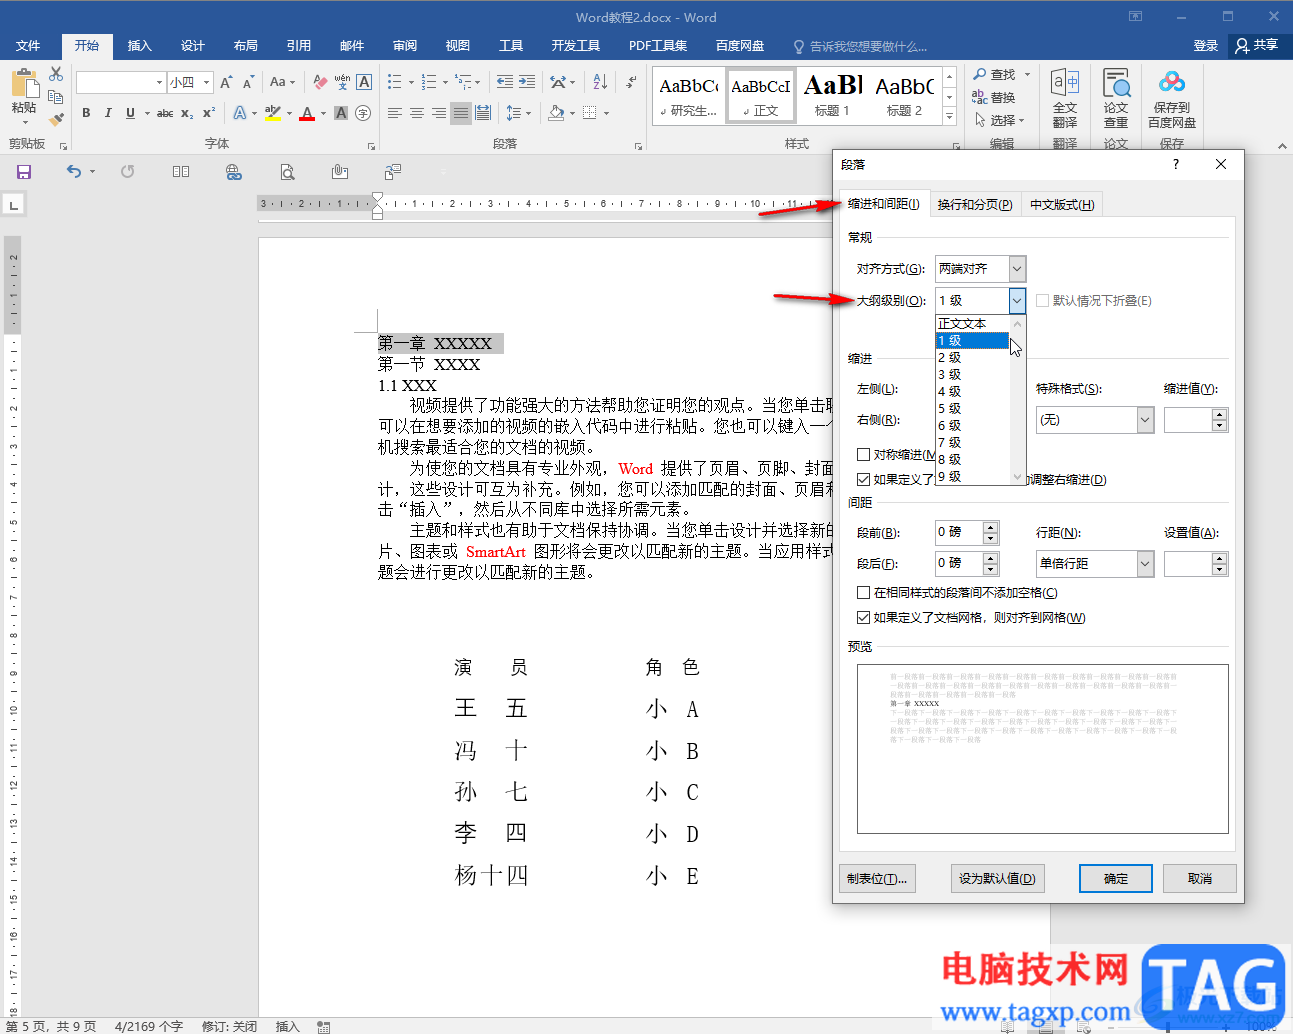The image size is (1293, 1034).
Task: Click the justify alignment icon
Action: pyautogui.click(x=461, y=113)
